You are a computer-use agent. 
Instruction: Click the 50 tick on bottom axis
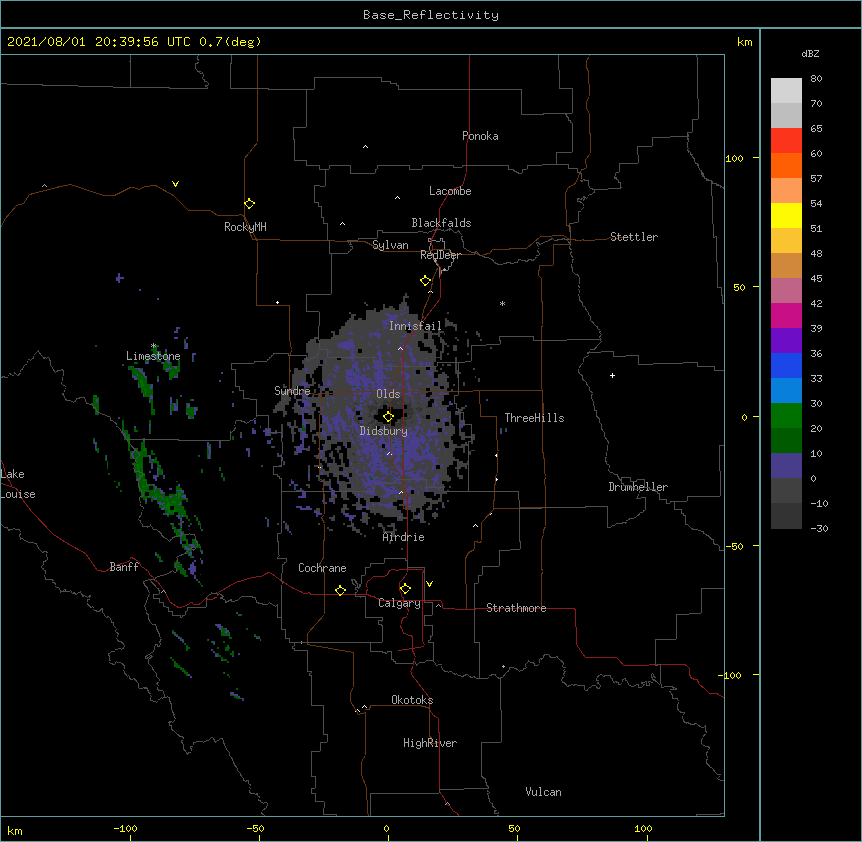coord(514,828)
